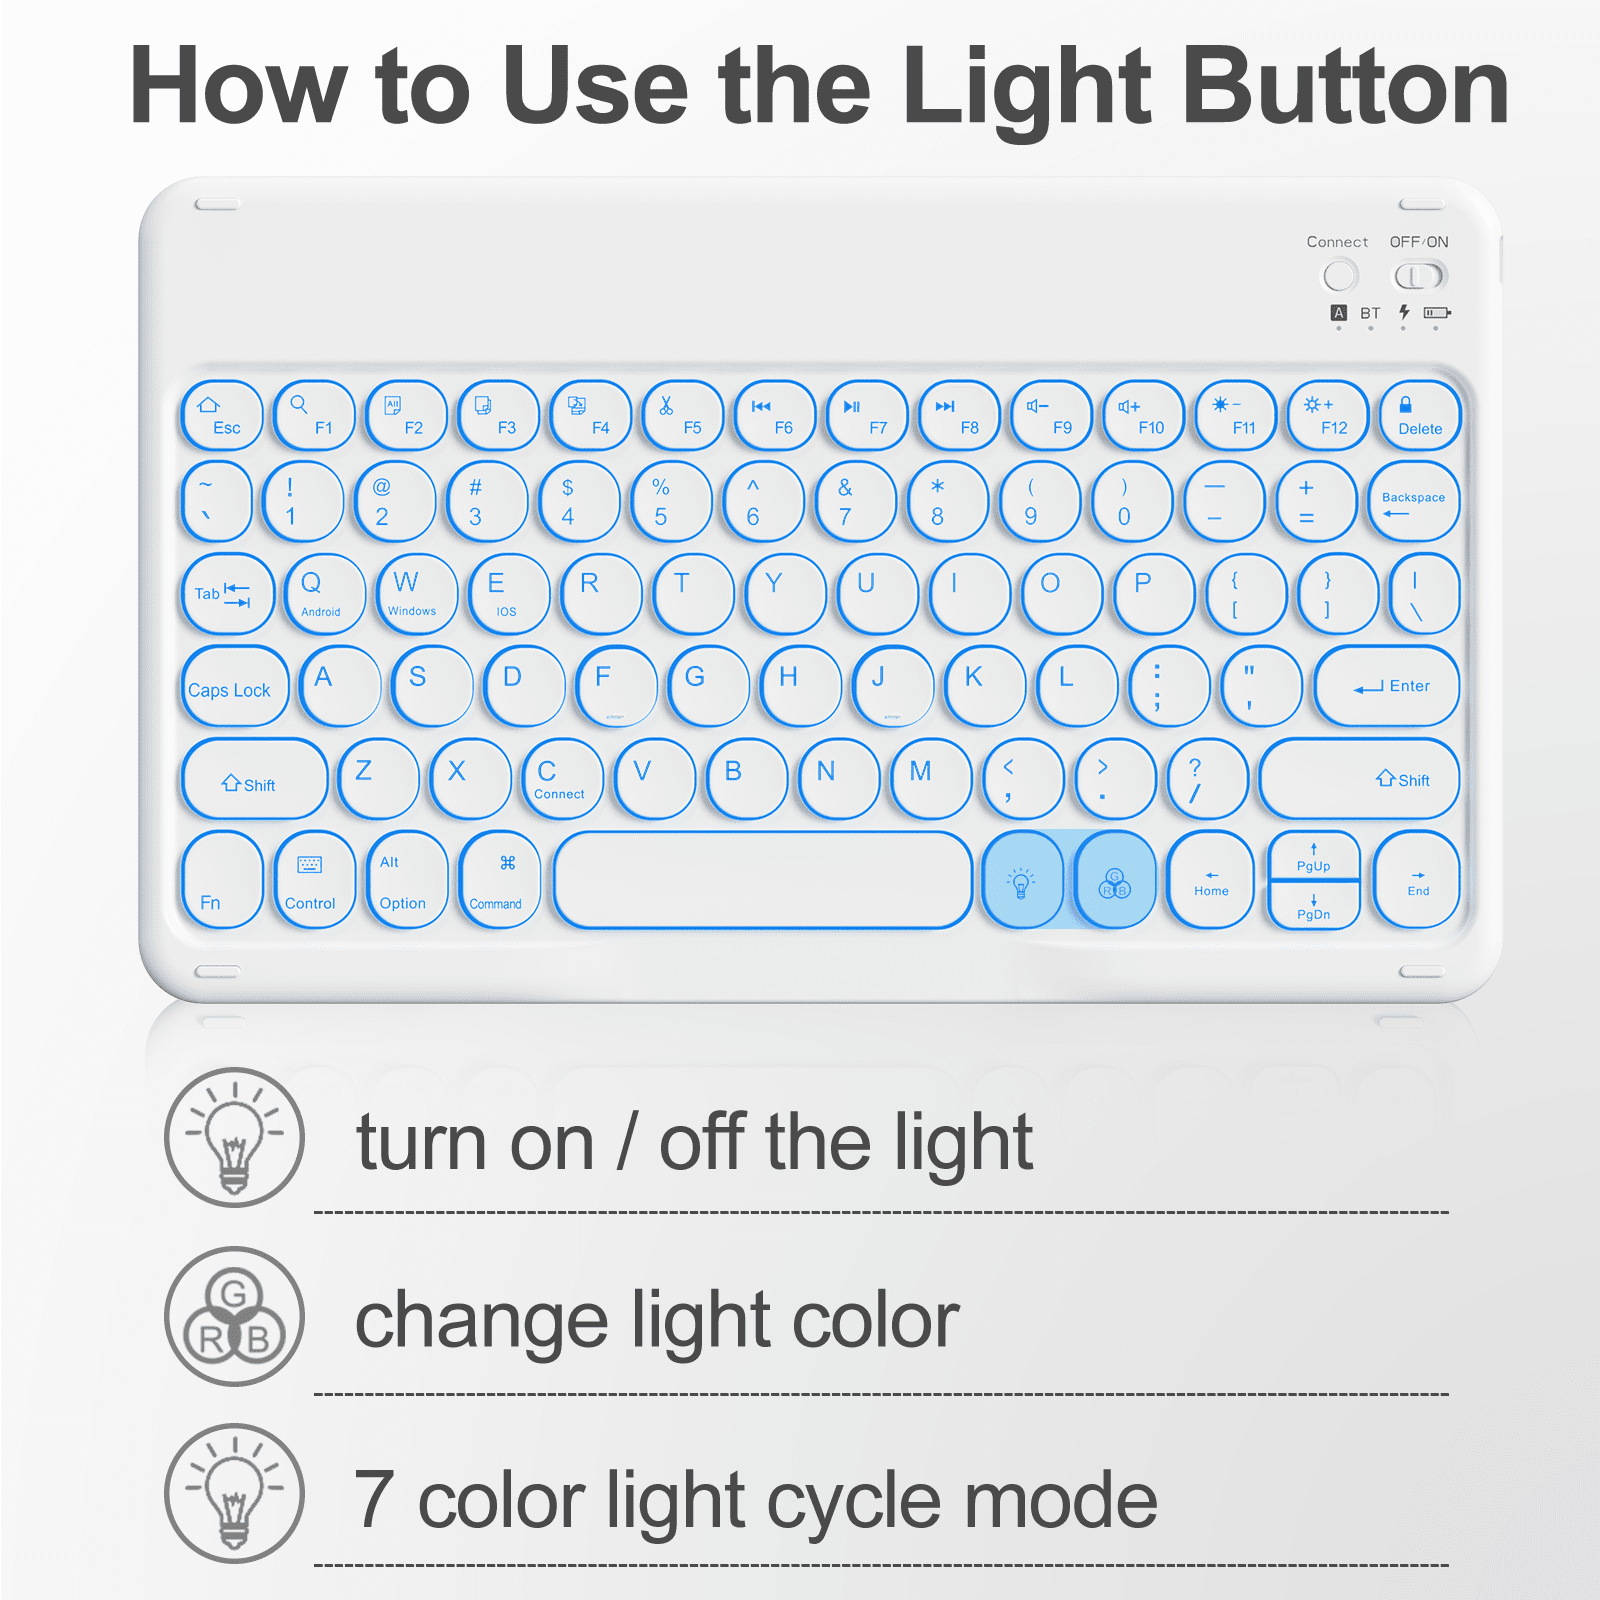This screenshot has height=1600, width=1600.
Task: Toggle the OFF/ON power switch
Action: tap(1420, 276)
